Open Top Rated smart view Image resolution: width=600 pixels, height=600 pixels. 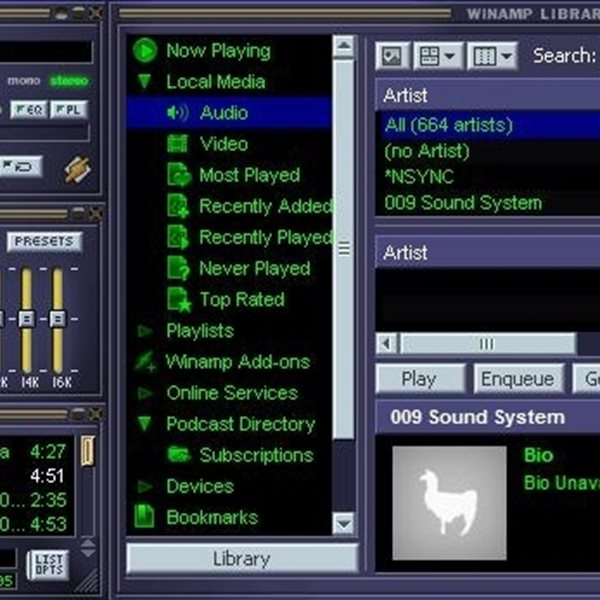point(242,299)
